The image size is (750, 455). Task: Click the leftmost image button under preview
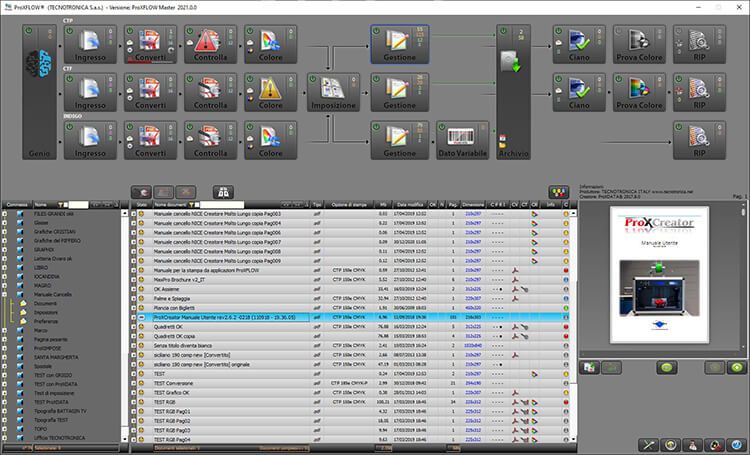pos(590,367)
